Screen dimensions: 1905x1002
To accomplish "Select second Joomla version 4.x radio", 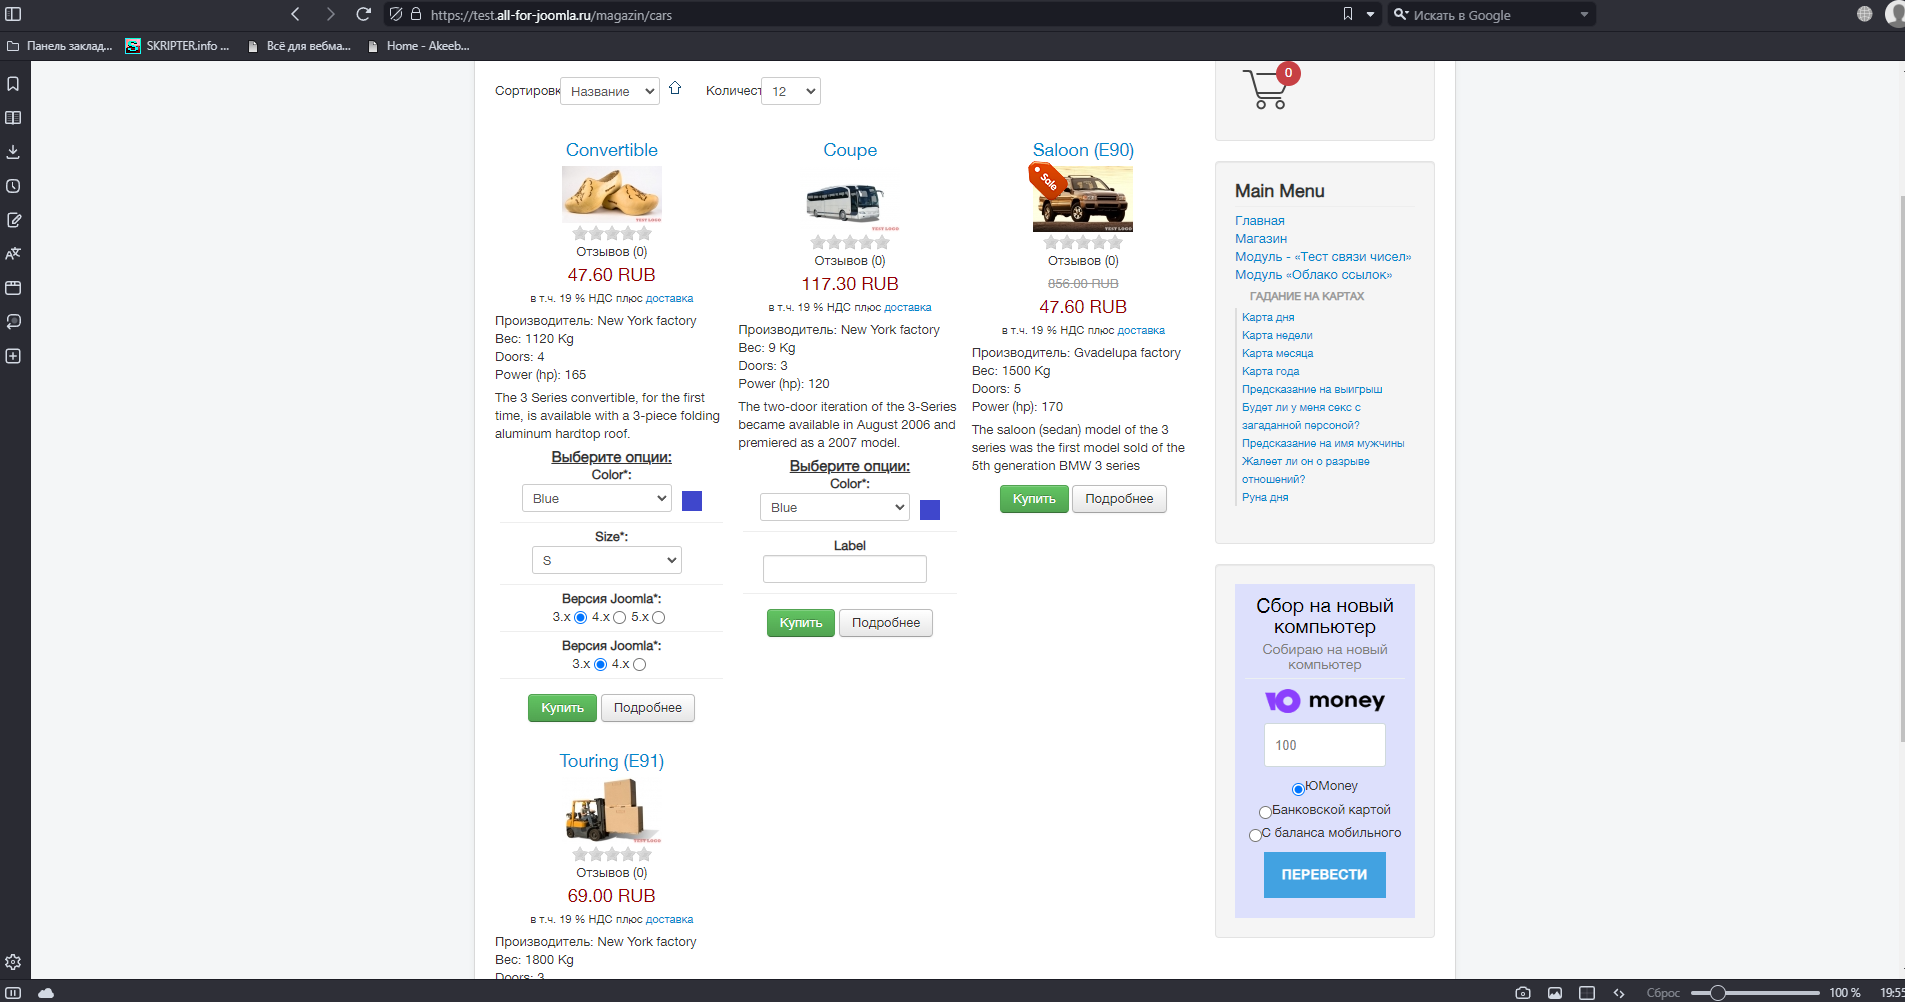I will click(640, 665).
